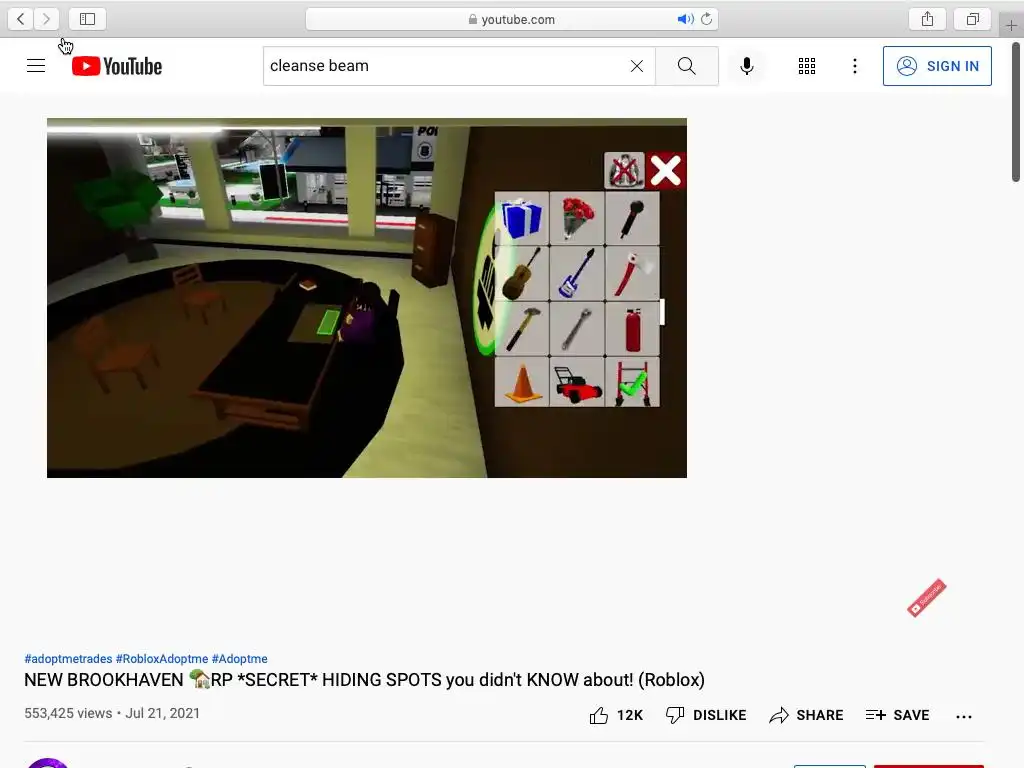Open the YouTube hamburger guide menu

(x=36, y=66)
